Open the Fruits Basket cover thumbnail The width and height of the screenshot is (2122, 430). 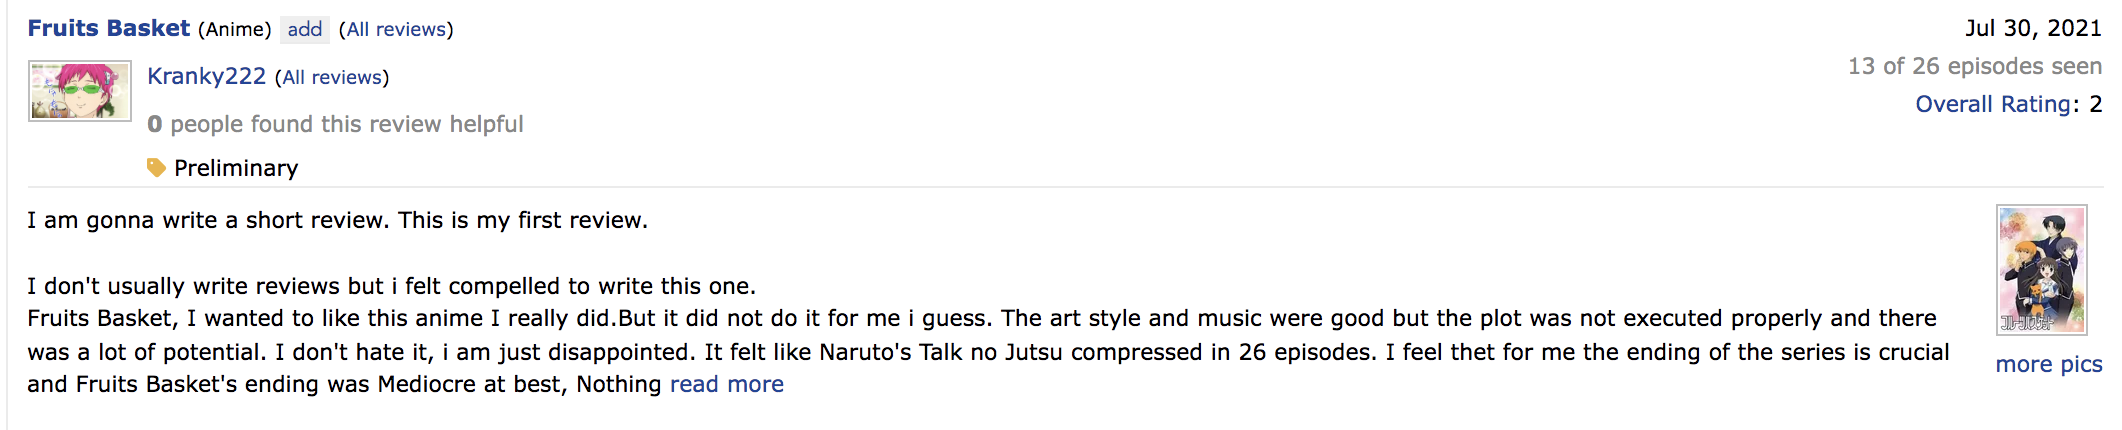click(2041, 270)
